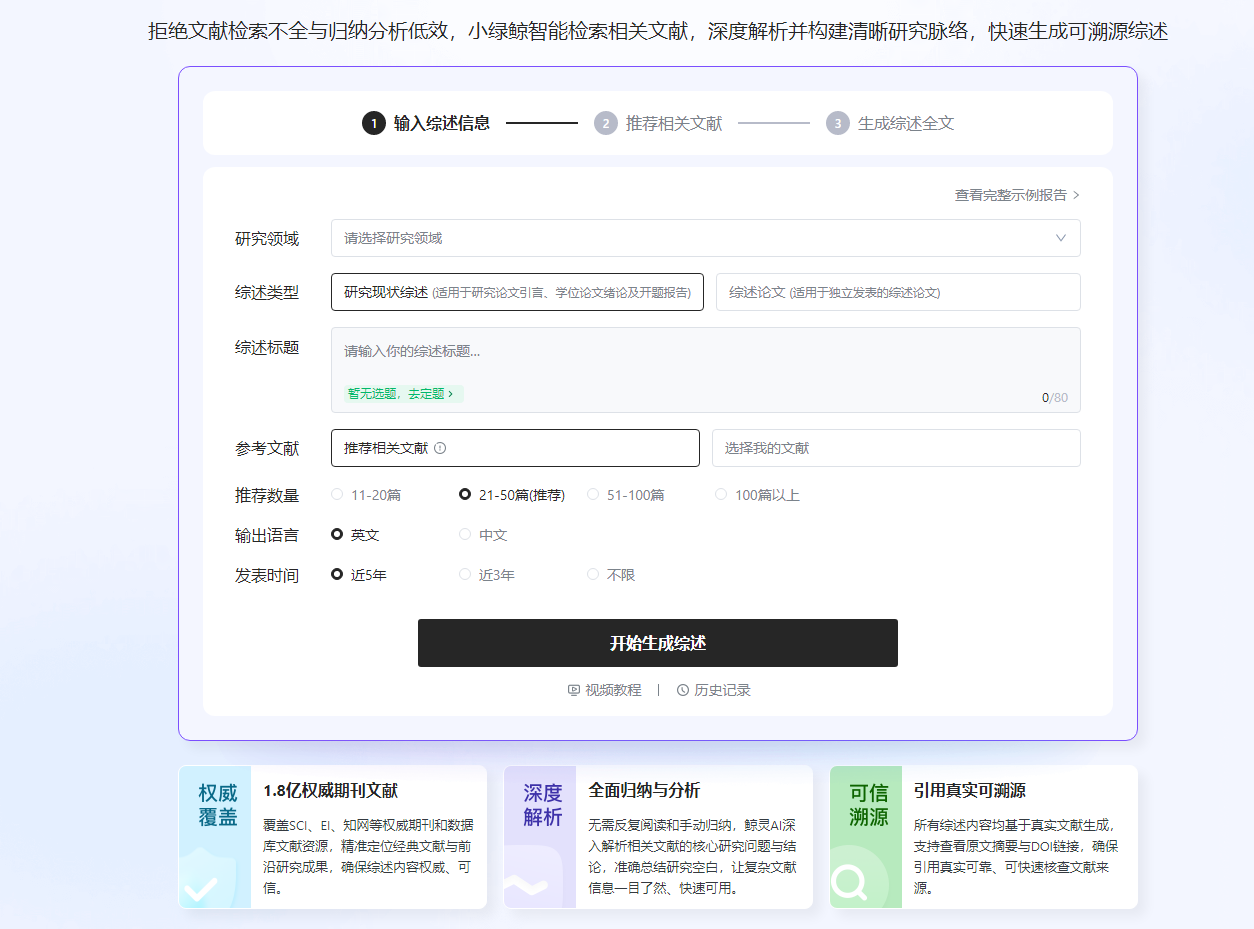Click the 深度解析 card icon
Image resolution: width=1254 pixels, height=929 pixels.
pyautogui.click(x=540, y=837)
